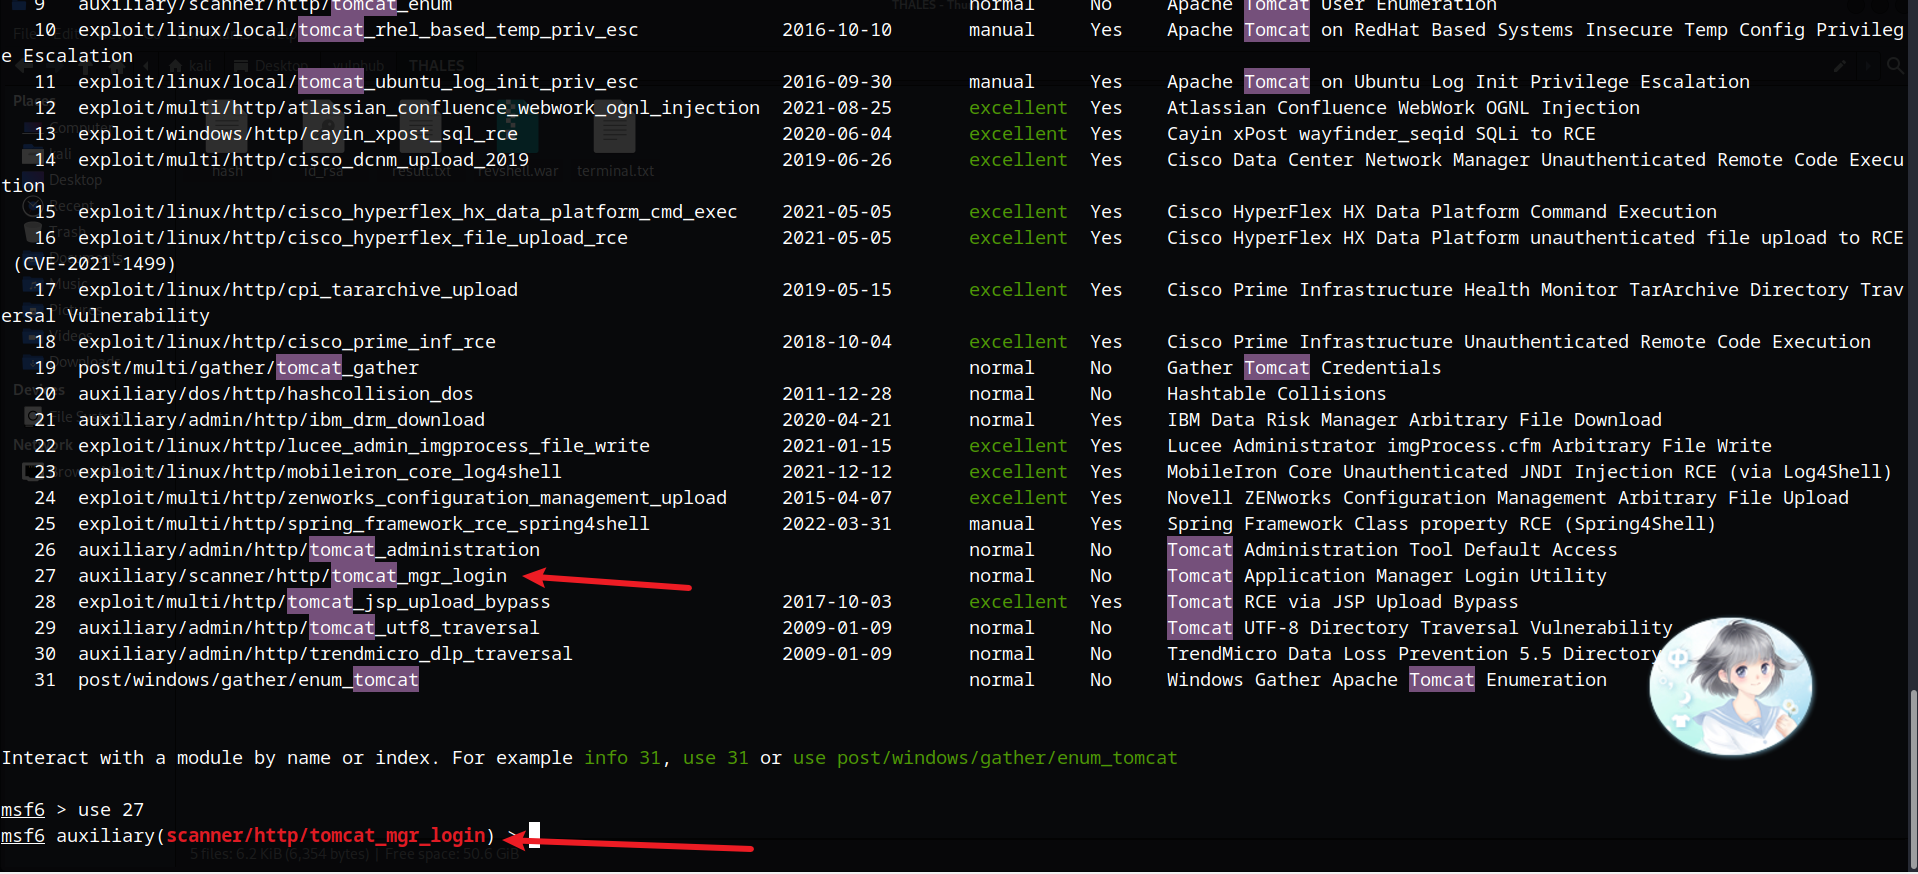Click the 'use 27' command text
Screen dimensions: 1918x874
click(110, 809)
